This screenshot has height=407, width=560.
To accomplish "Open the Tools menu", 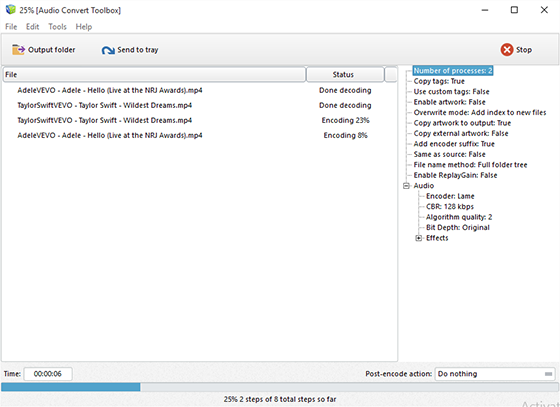I will pos(58,27).
